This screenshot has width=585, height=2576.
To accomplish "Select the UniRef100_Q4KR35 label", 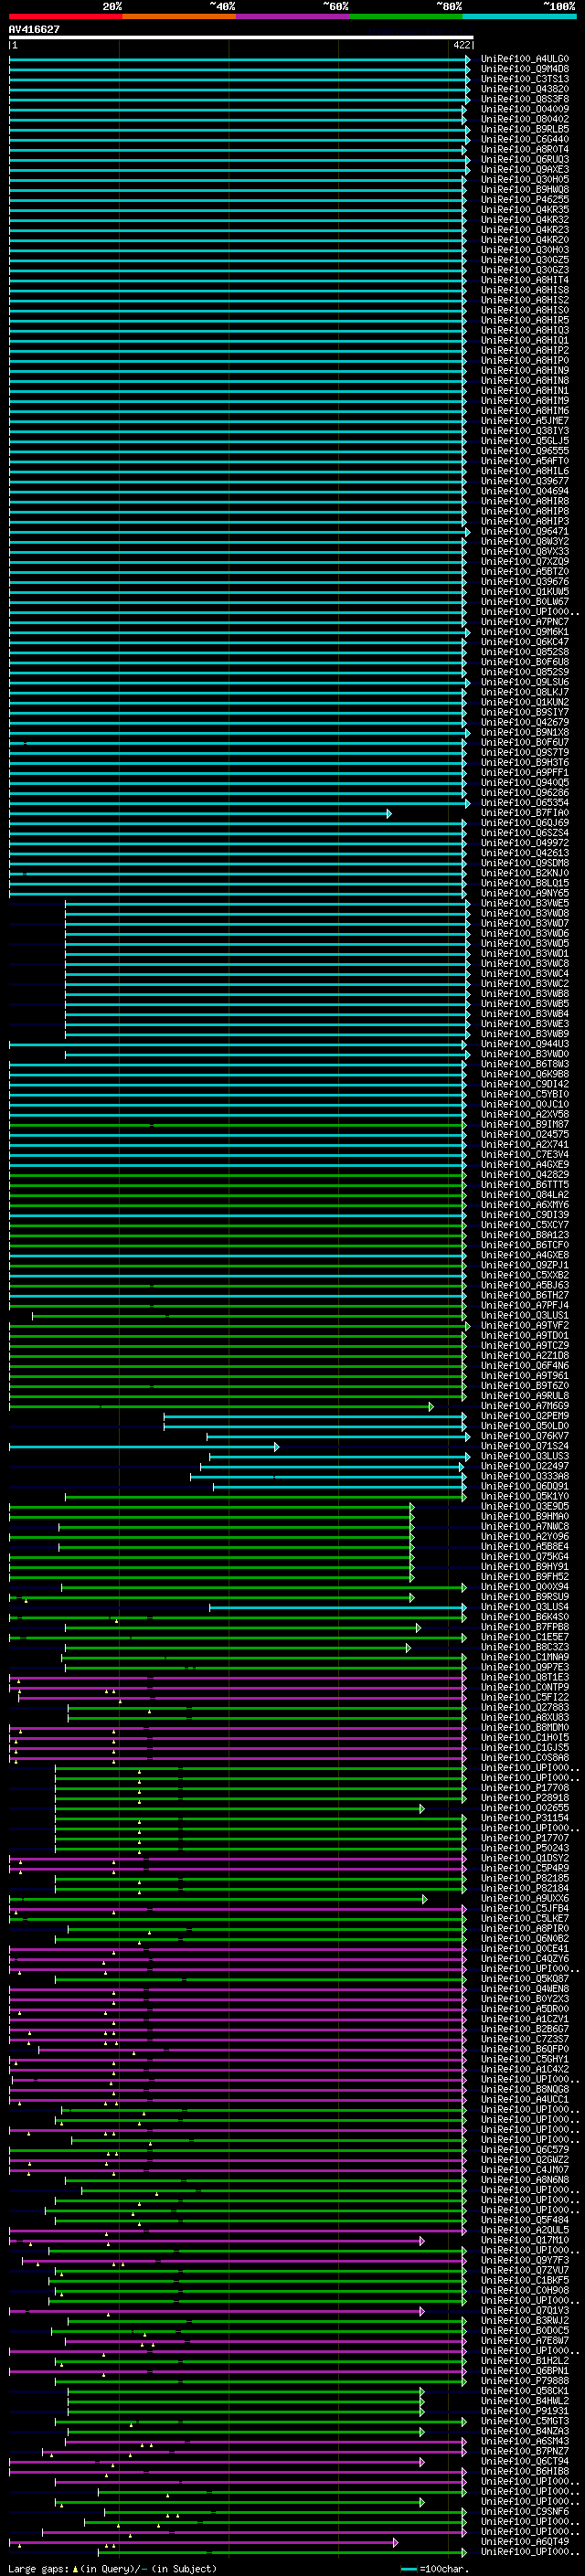I will pos(525,210).
